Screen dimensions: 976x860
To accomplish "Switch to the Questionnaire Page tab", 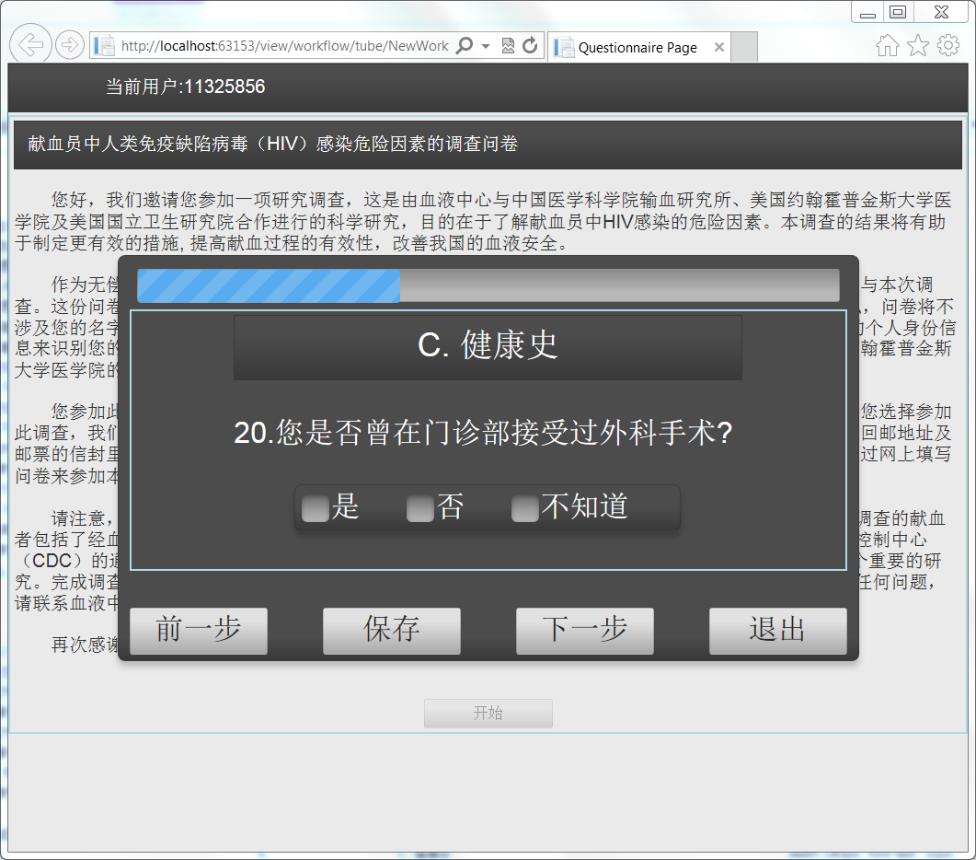I will [637, 47].
